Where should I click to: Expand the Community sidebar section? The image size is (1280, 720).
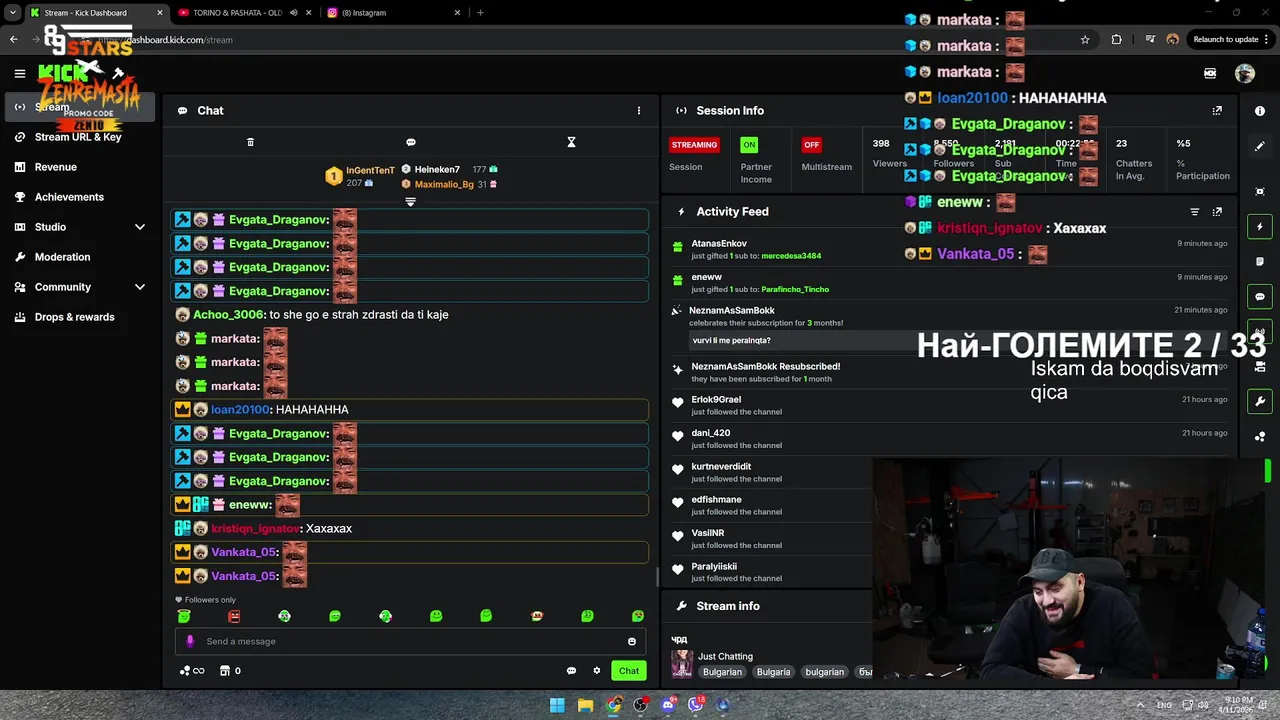coord(140,287)
